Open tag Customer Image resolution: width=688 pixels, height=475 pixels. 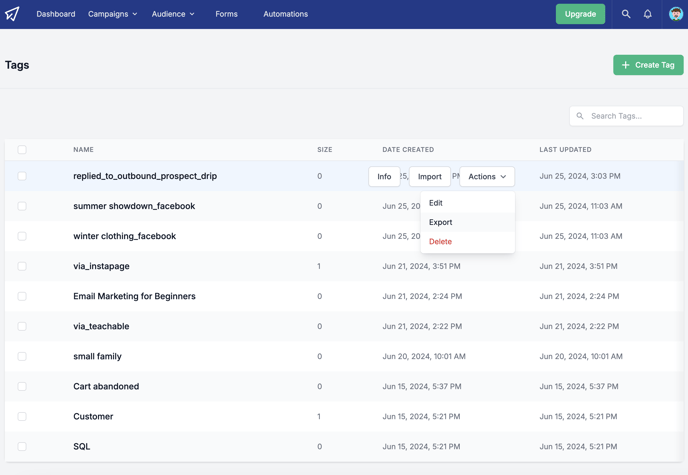pyautogui.click(x=93, y=416)
